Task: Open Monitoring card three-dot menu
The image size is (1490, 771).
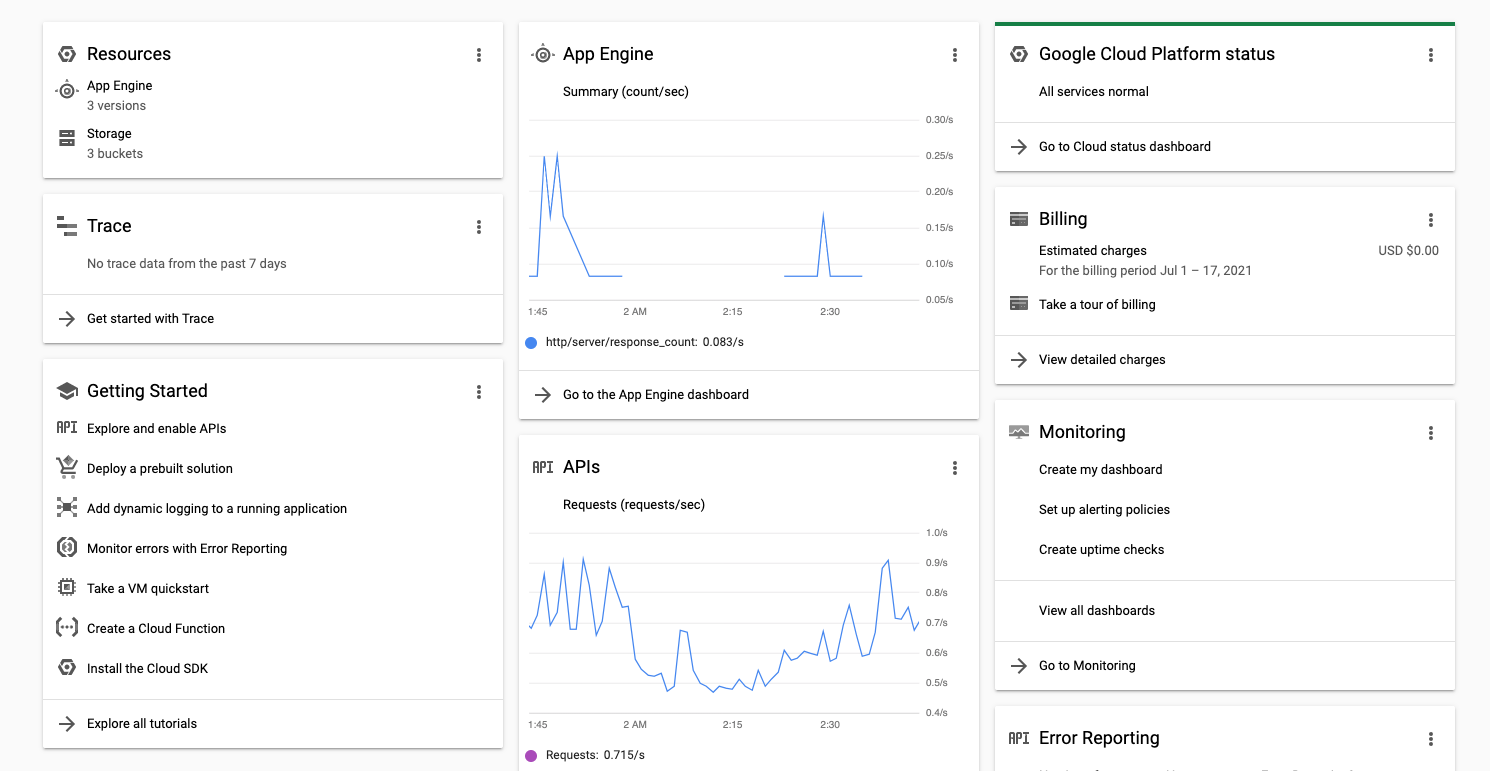Action: [1431, 433]
